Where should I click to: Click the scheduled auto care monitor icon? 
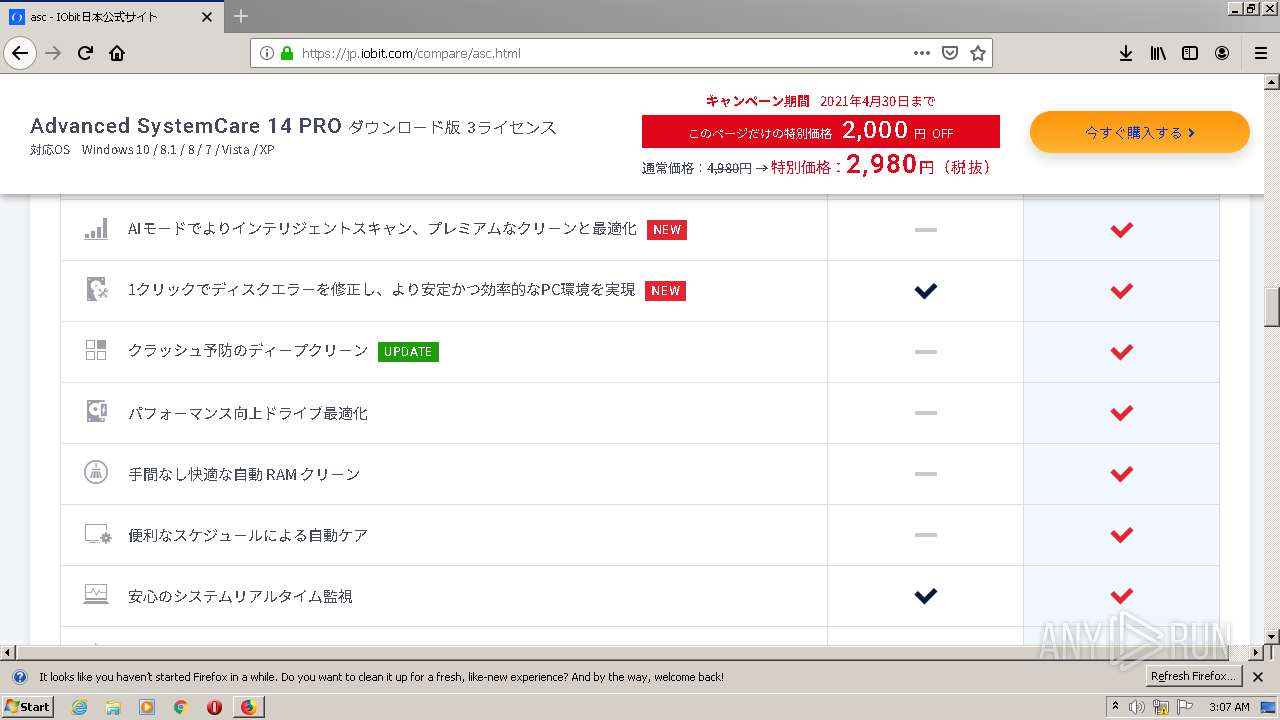97,535
